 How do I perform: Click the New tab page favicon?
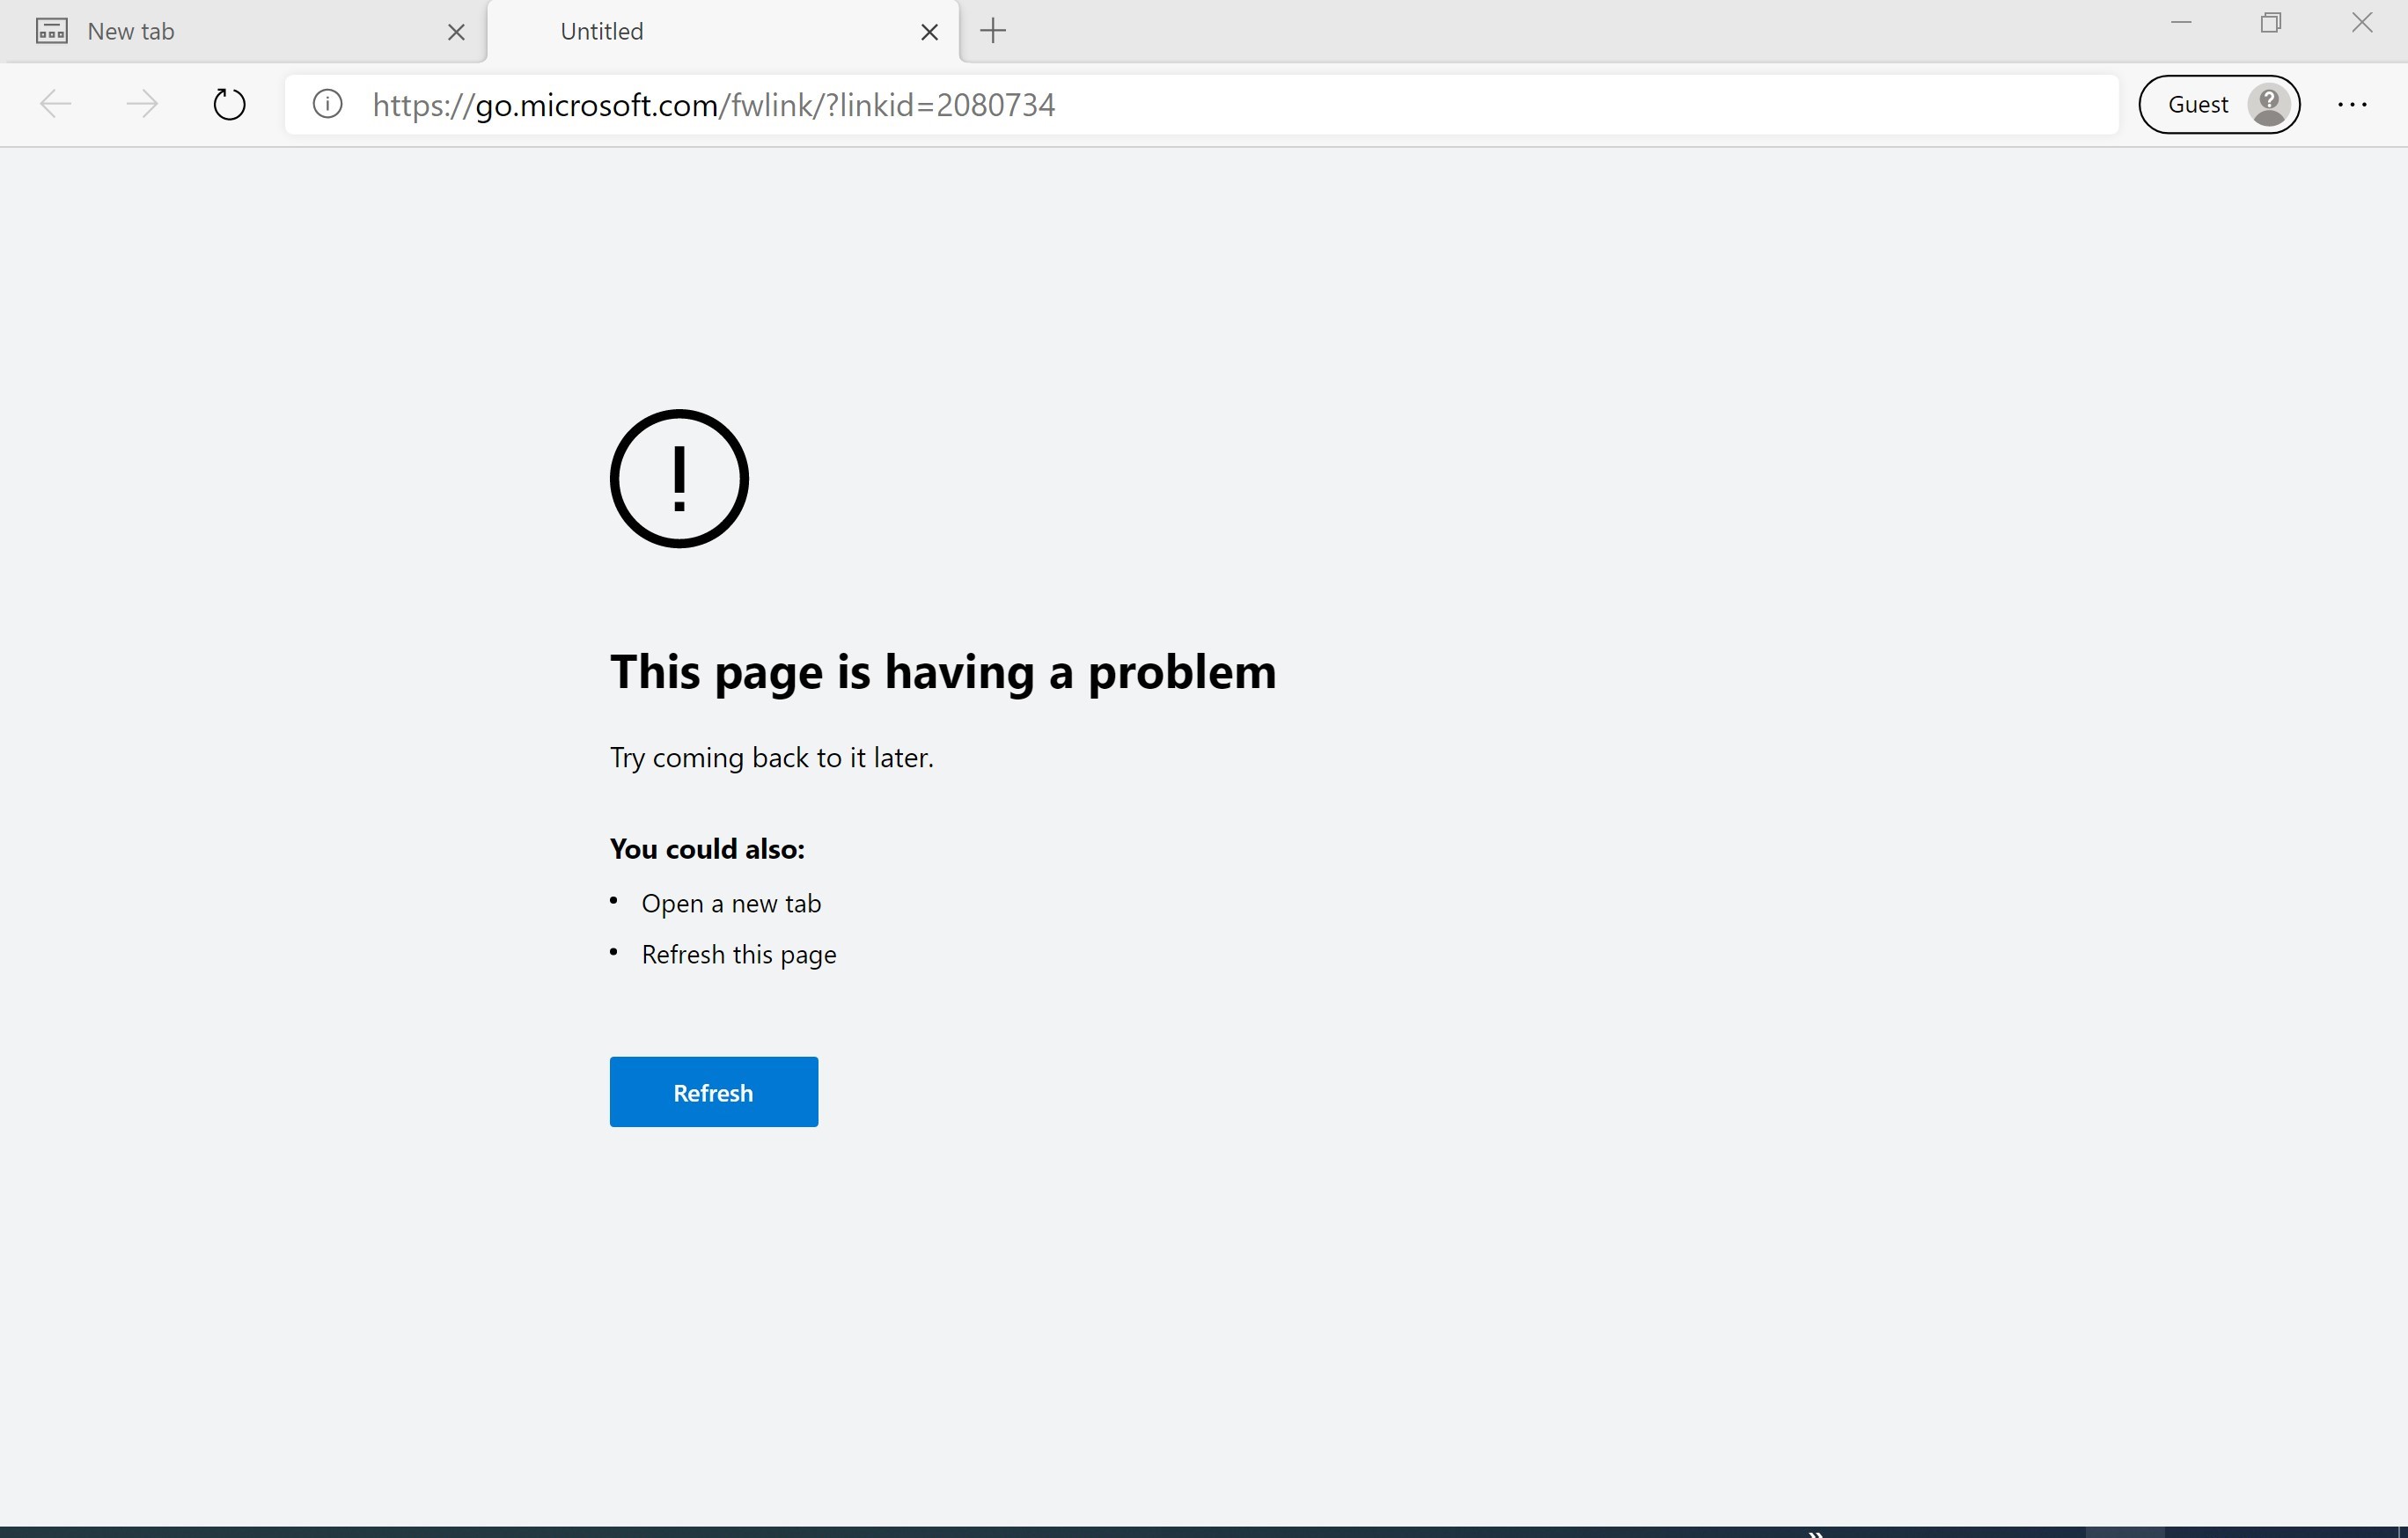pyautogui.click(x=52, y=31)
